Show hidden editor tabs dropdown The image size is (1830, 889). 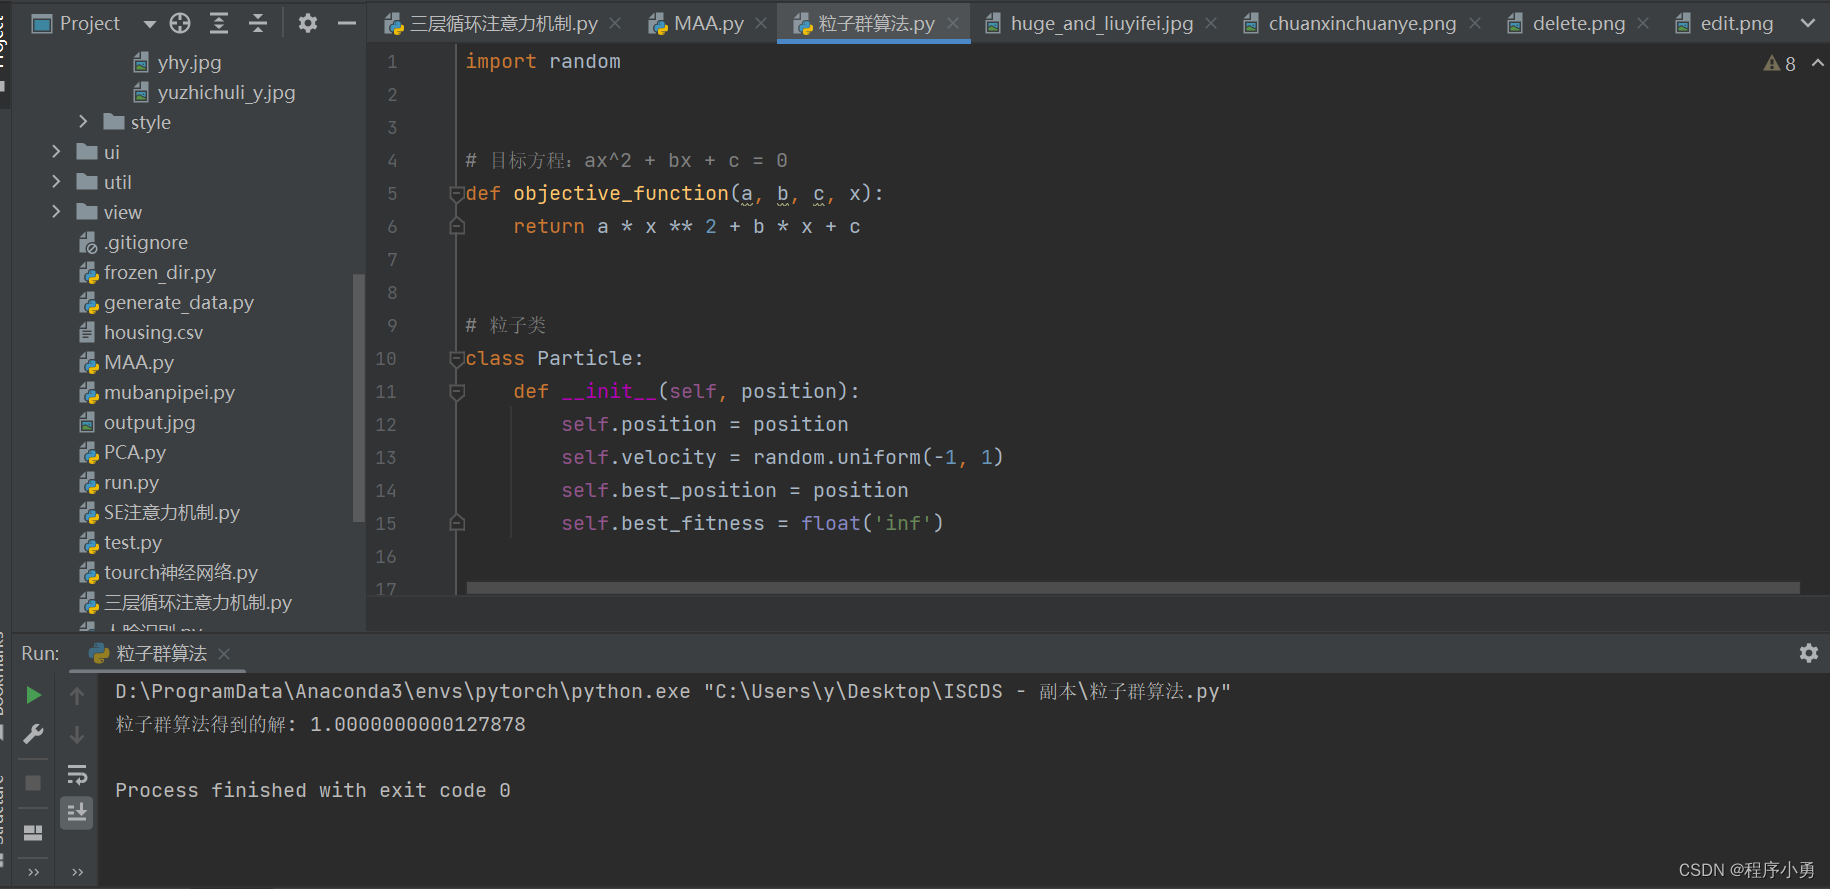1808,23
